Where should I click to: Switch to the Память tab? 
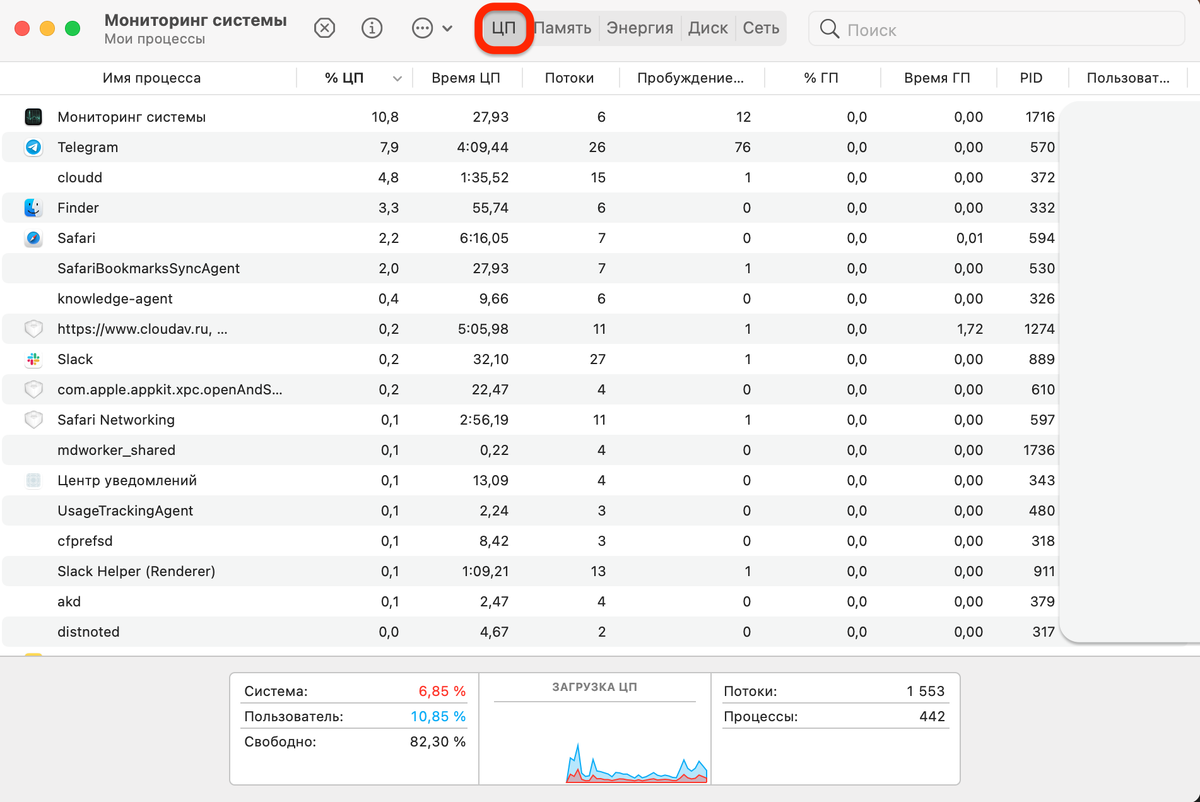(562, 28)
